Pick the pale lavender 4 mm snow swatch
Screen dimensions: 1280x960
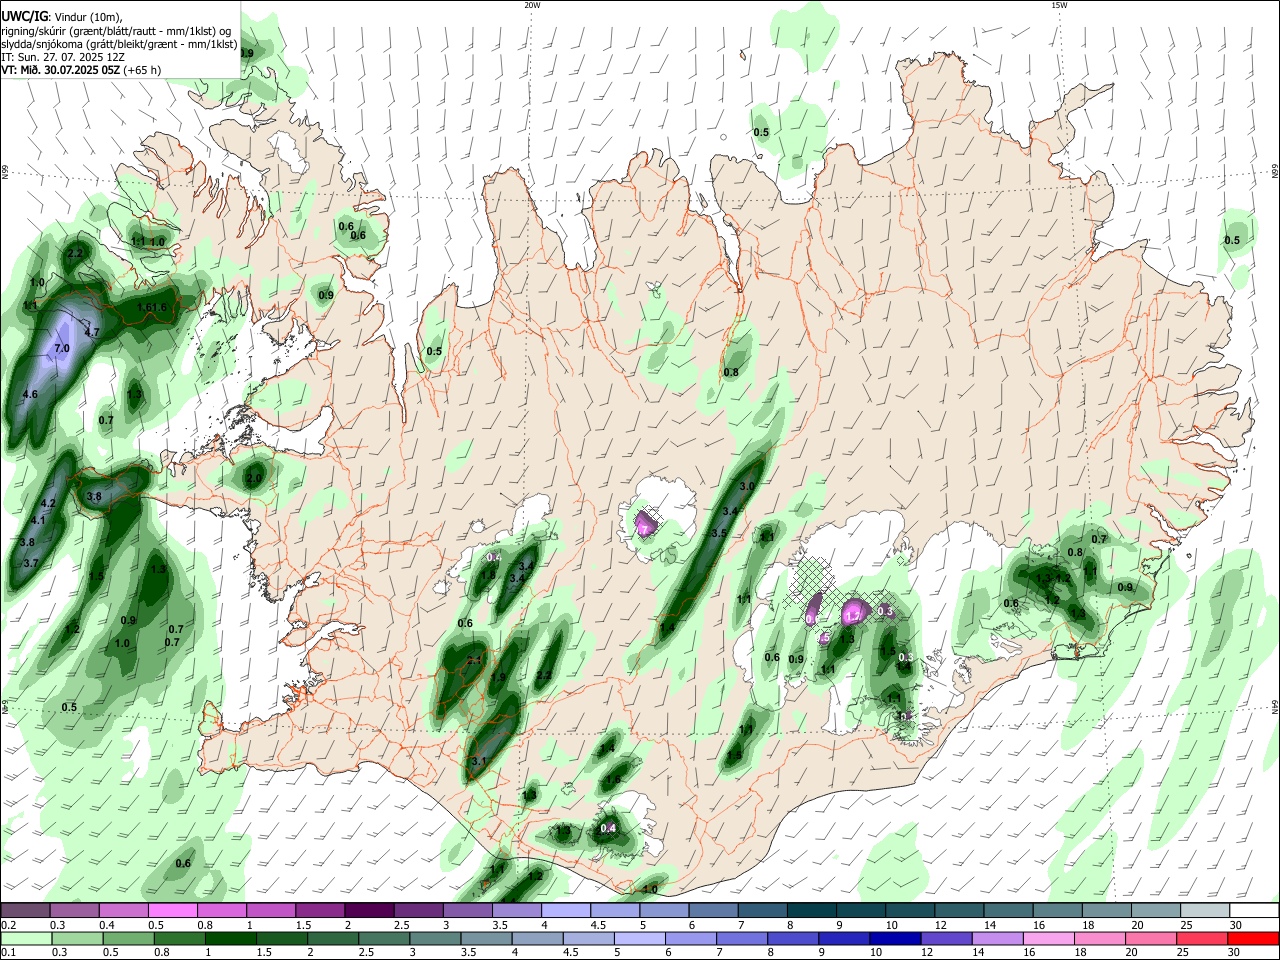point(565,911)
